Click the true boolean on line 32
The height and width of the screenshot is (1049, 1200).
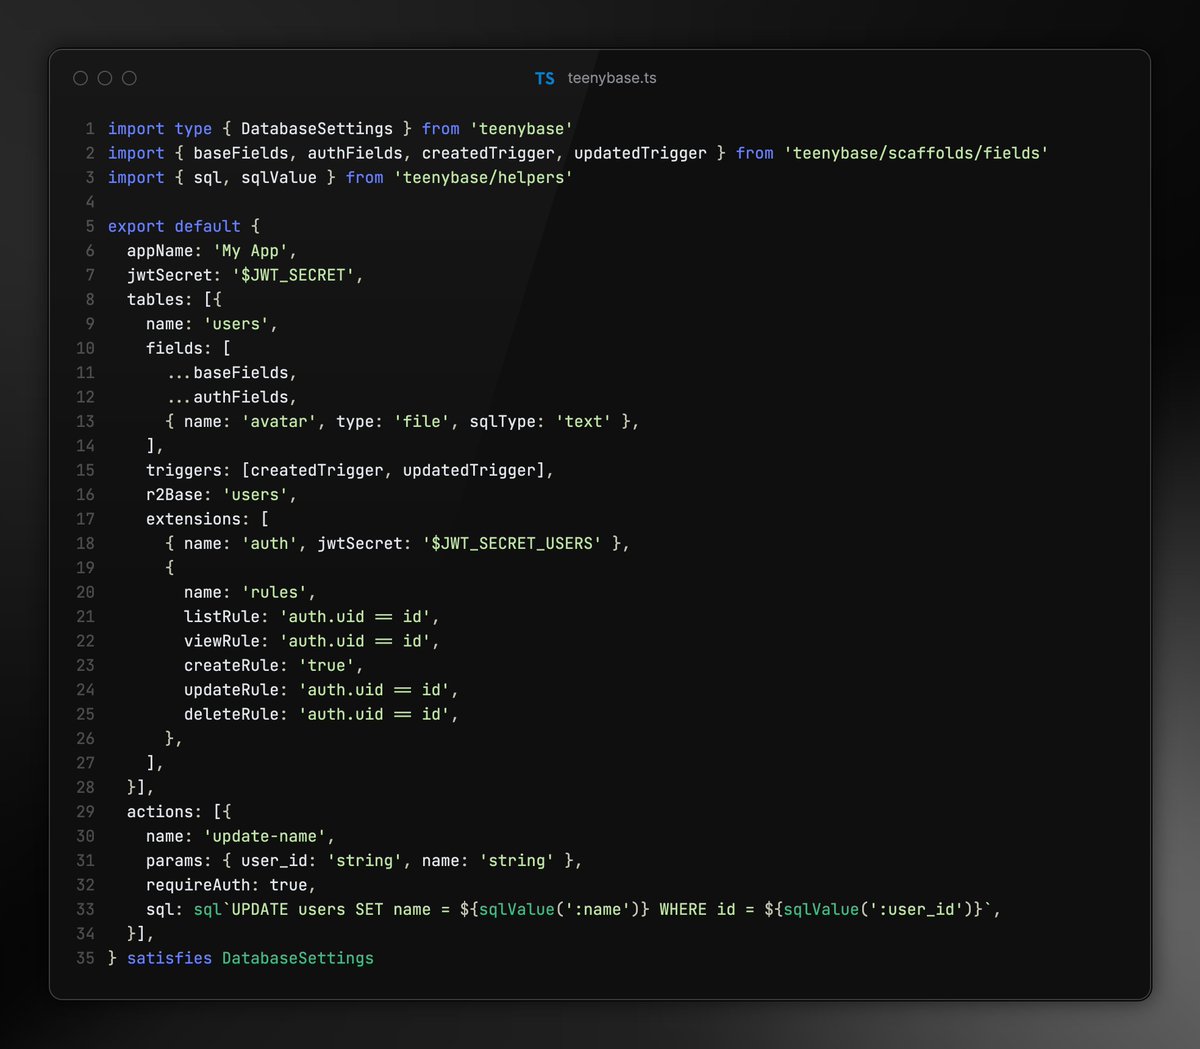point(288,885)
